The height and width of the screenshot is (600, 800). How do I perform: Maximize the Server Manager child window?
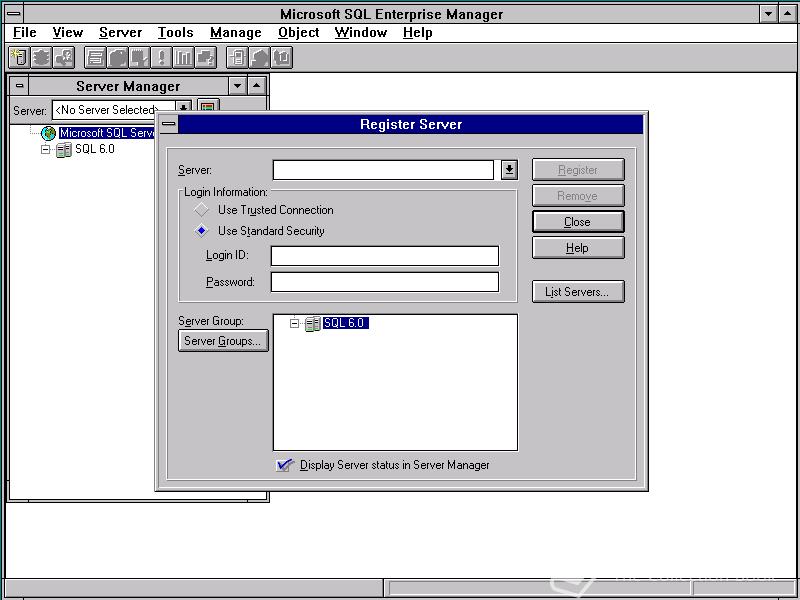click(257, 86)
